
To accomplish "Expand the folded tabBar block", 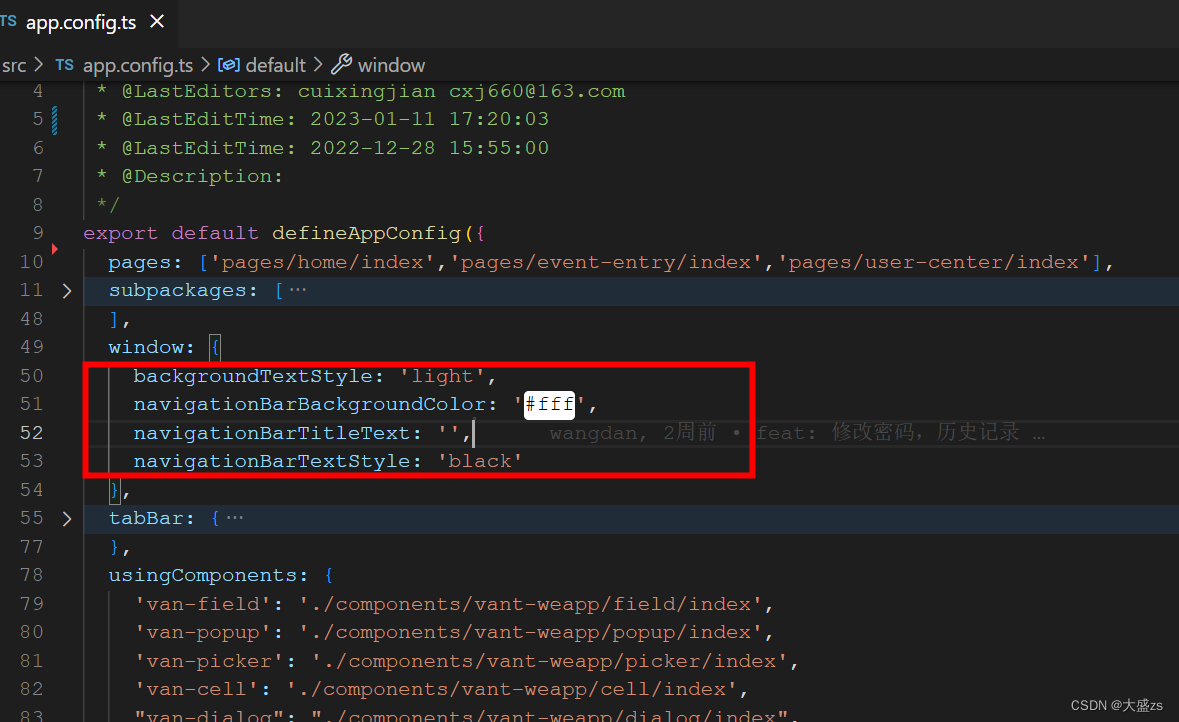I will tap(67, 518).
